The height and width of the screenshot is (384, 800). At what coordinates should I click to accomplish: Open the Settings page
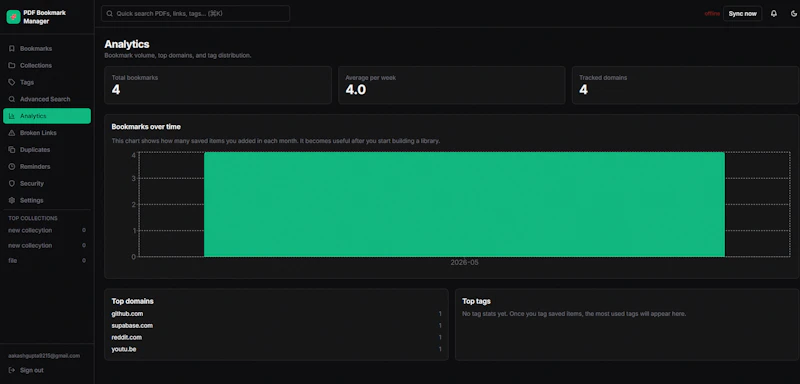point(47,200)
